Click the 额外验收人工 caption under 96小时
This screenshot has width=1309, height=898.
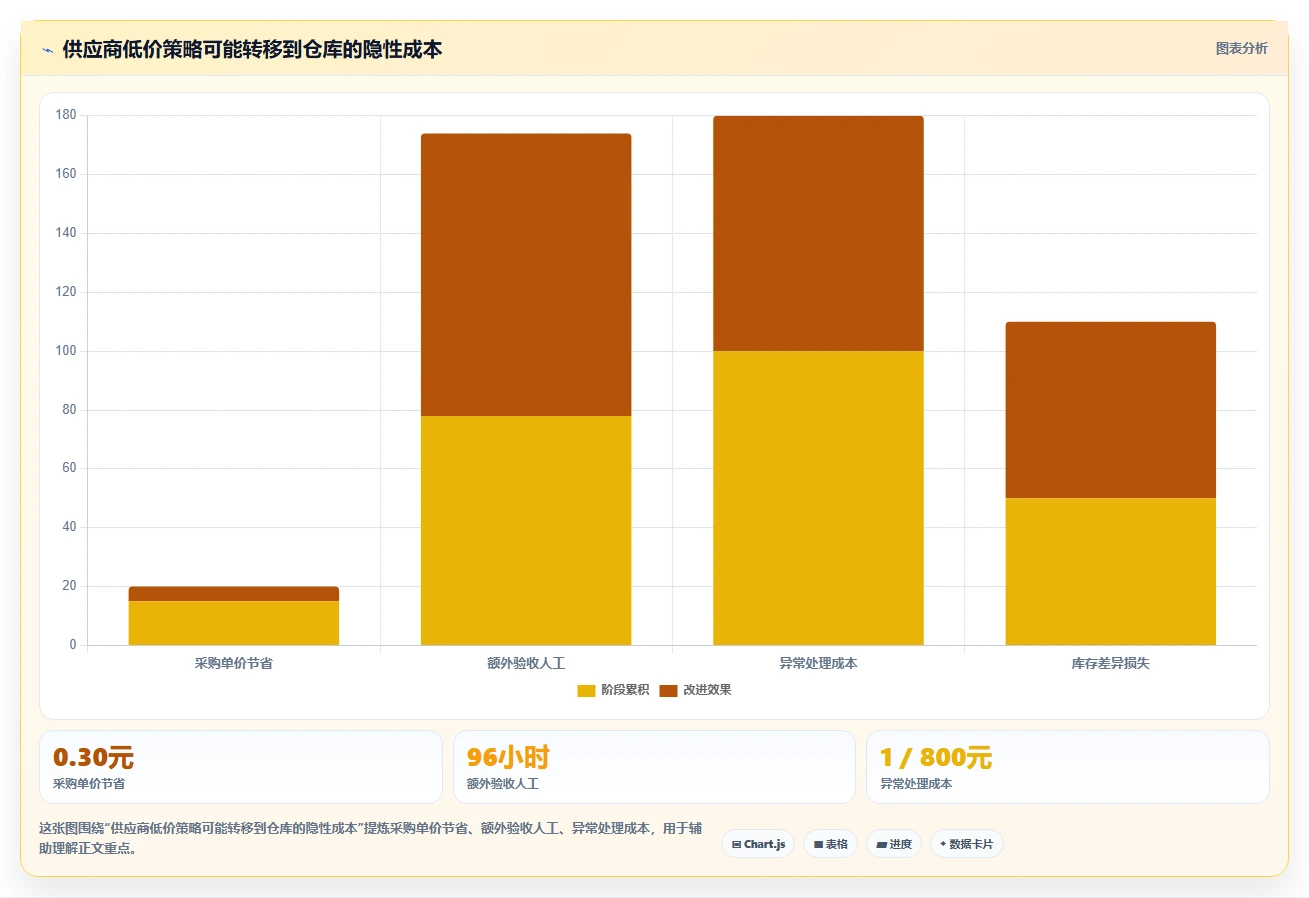503,784
